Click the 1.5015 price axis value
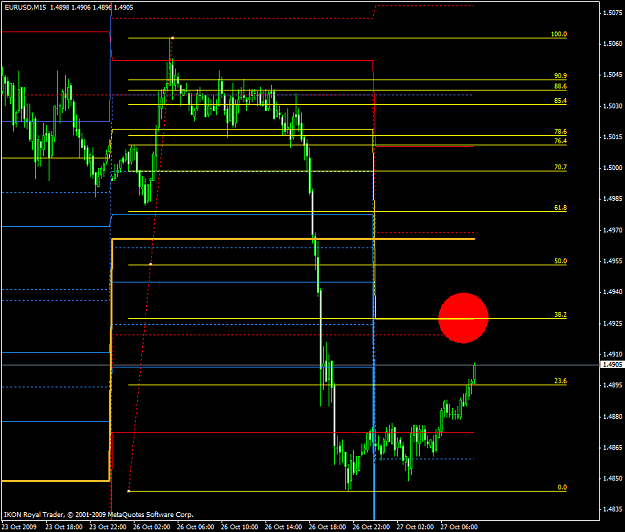The width and height of the screenshot is (625, 532). point(612,137)
